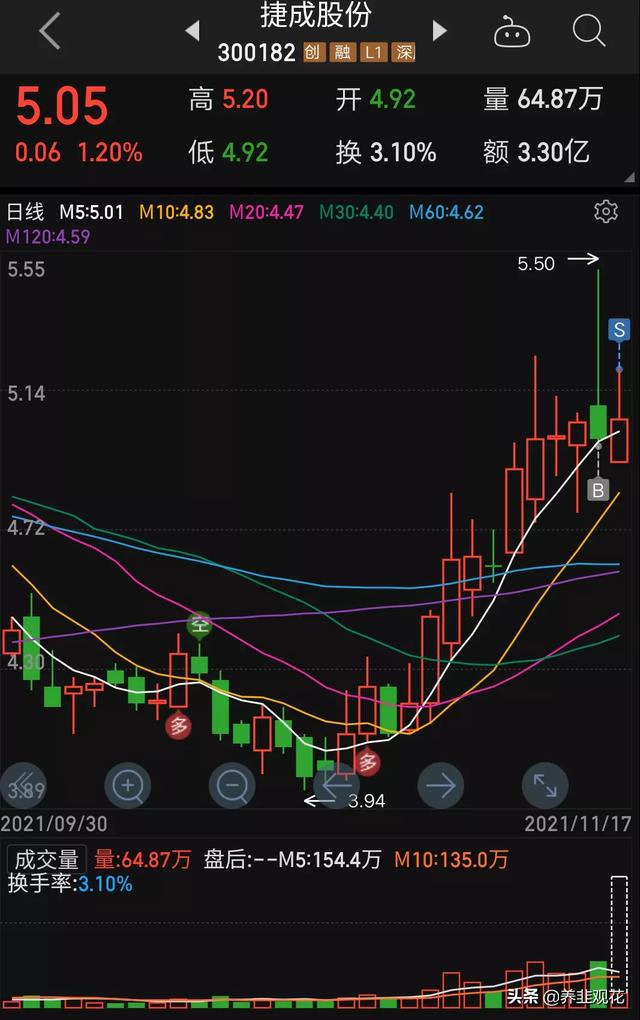Tap the back arrow at top left
640x1020 pixels.
coord(50,30)
